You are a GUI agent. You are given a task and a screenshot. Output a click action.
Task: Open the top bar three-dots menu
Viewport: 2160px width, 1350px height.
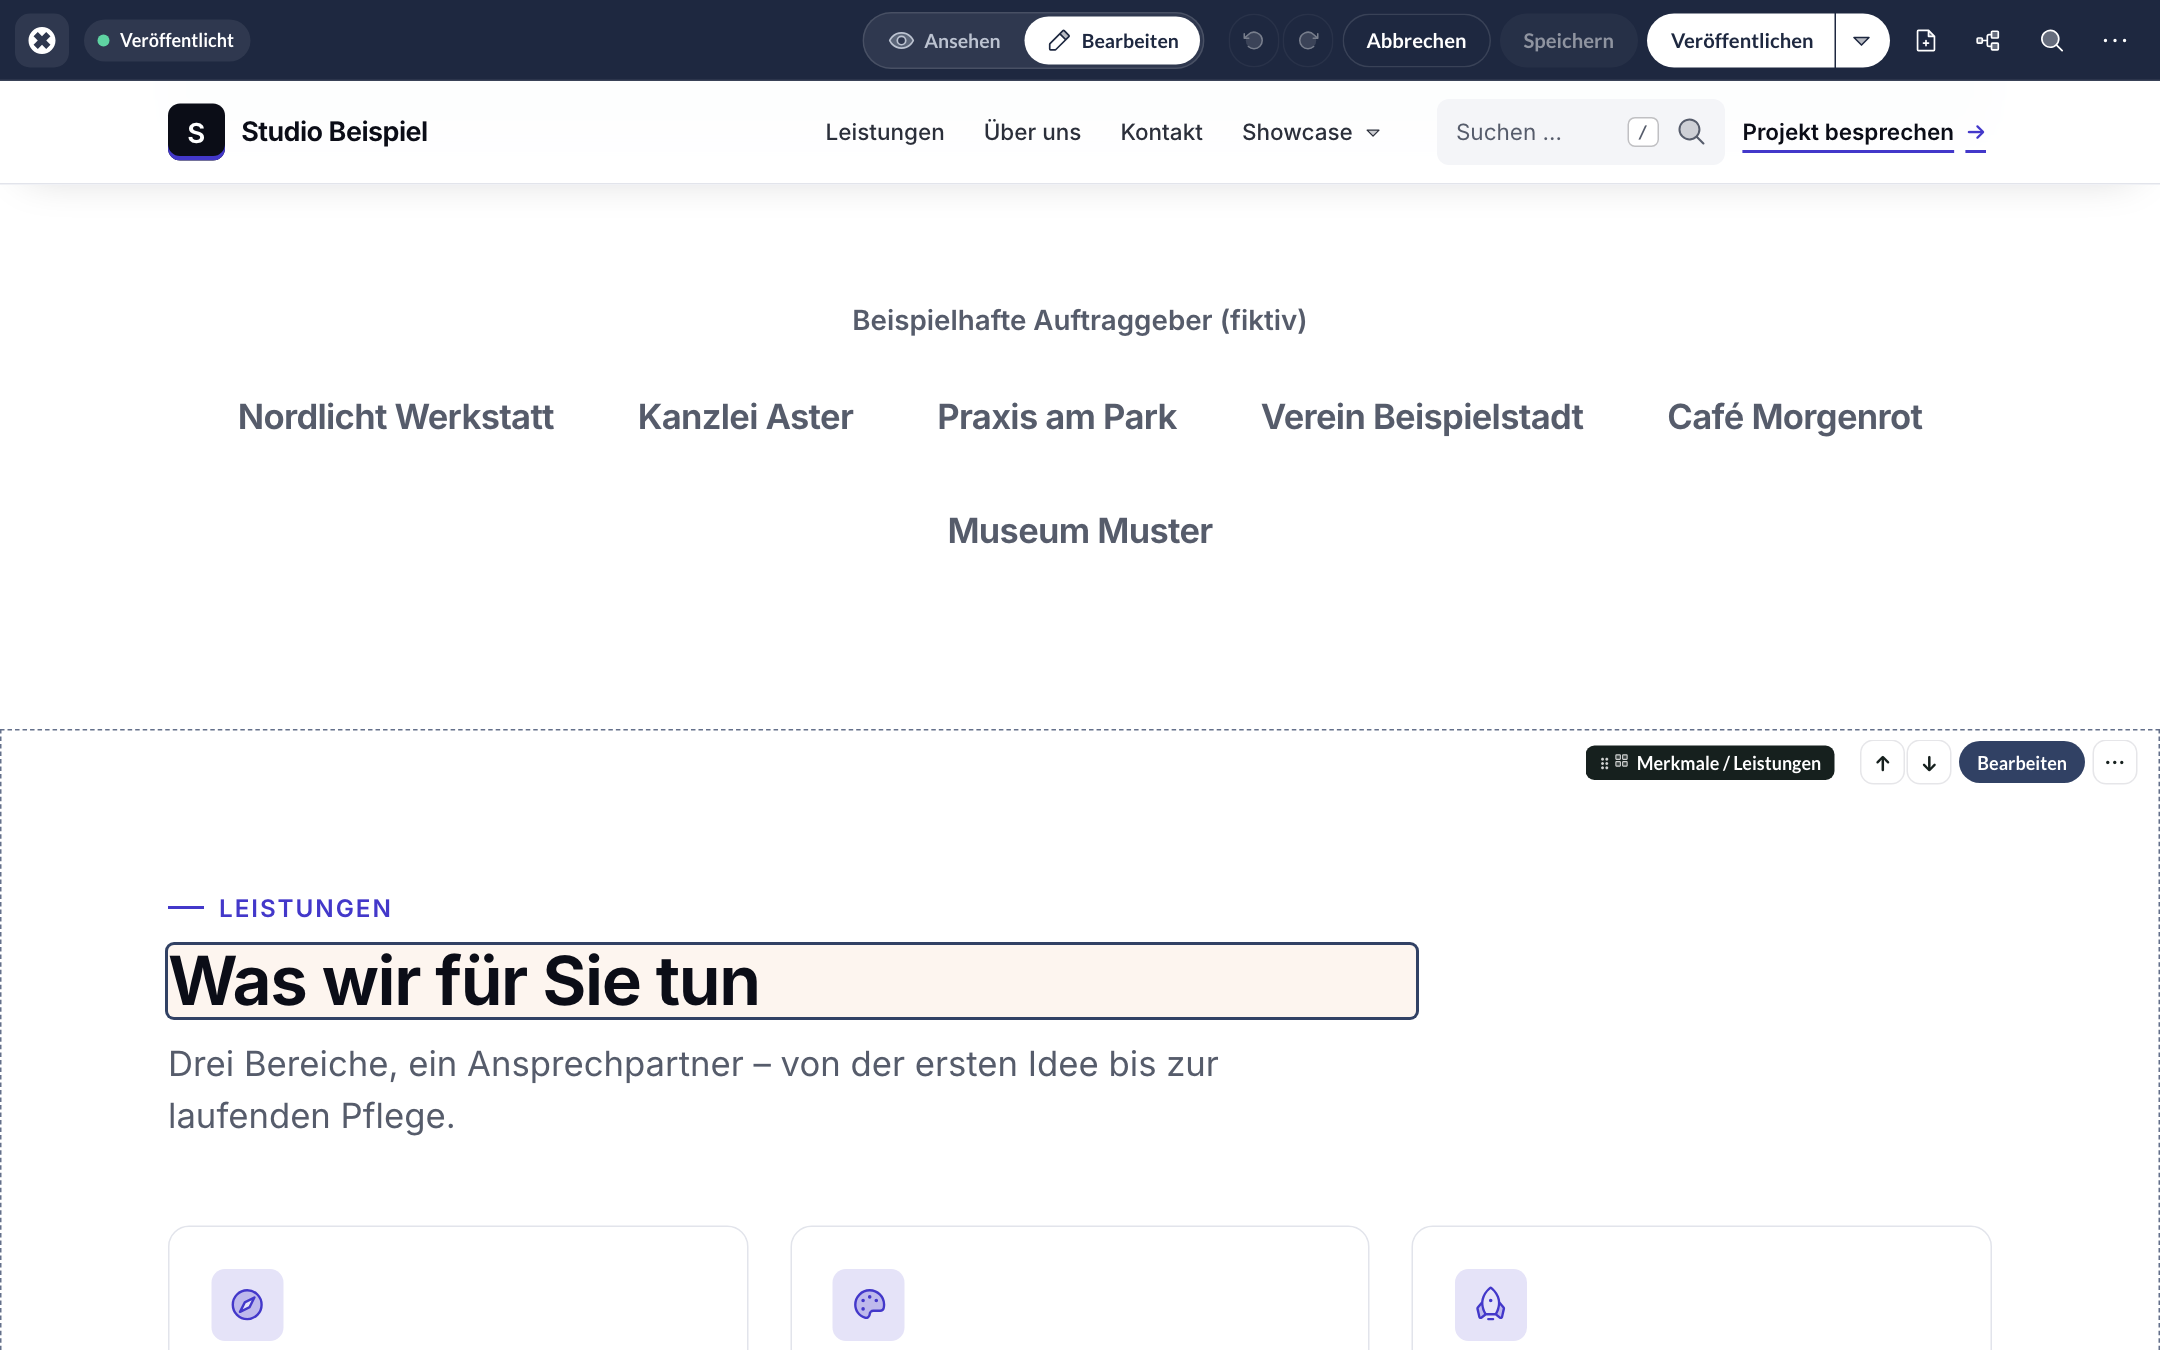click(x=2114, y=40)
